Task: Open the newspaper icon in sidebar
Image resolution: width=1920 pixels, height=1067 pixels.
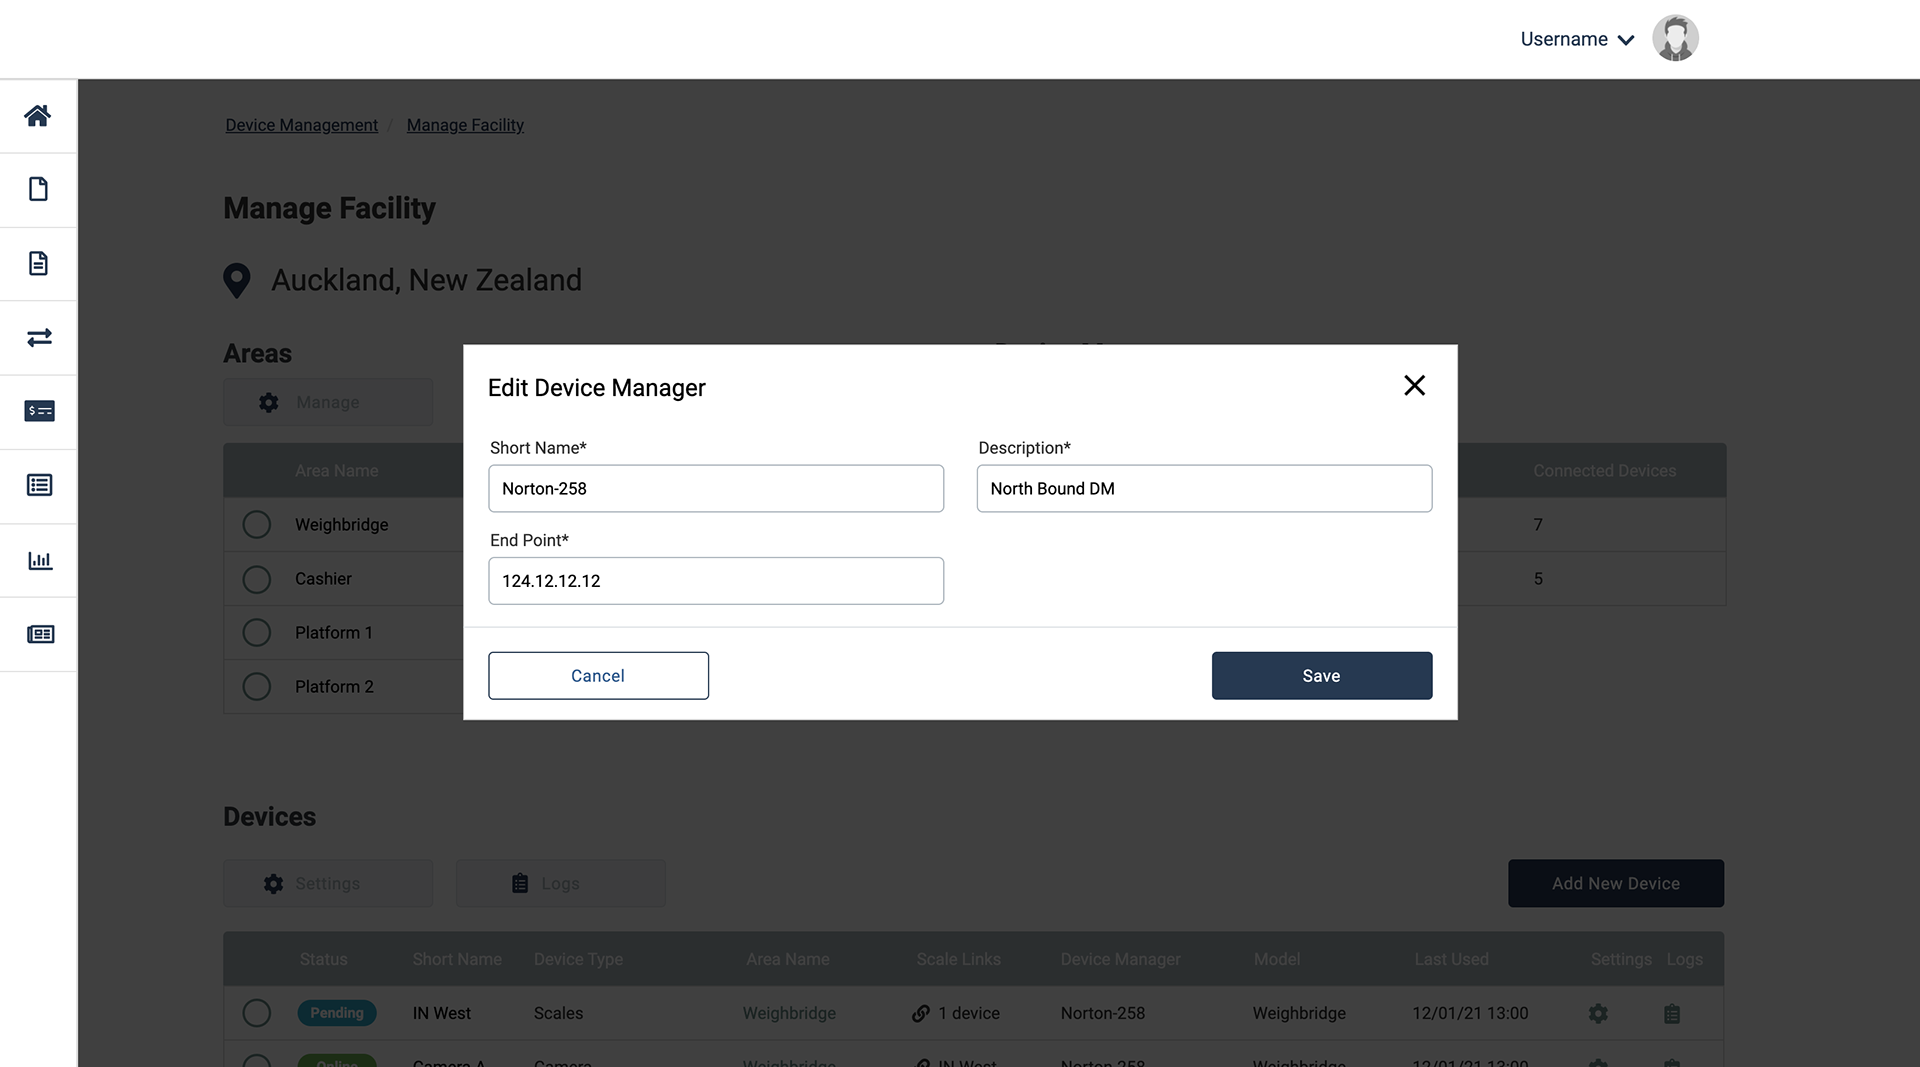Action: click(x=40, y=634)
